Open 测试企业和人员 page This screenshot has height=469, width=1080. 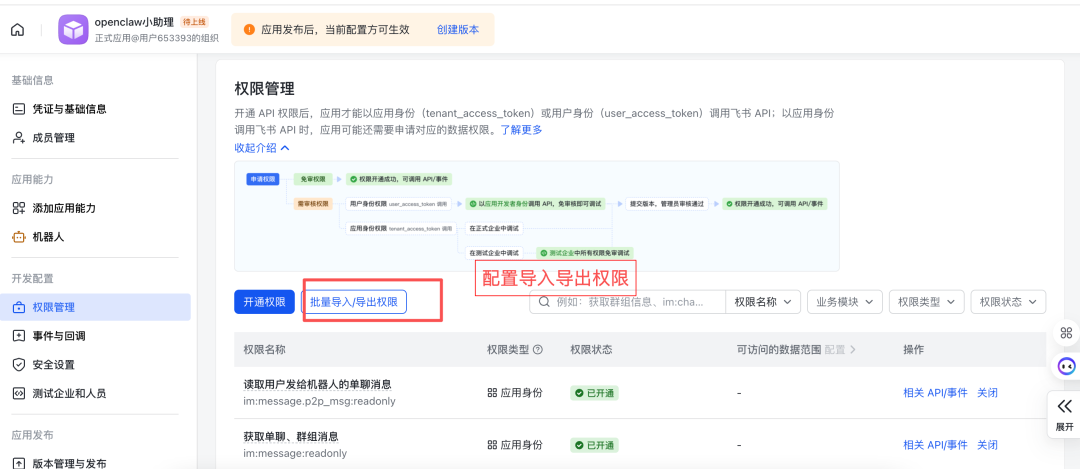click(69, 393)
